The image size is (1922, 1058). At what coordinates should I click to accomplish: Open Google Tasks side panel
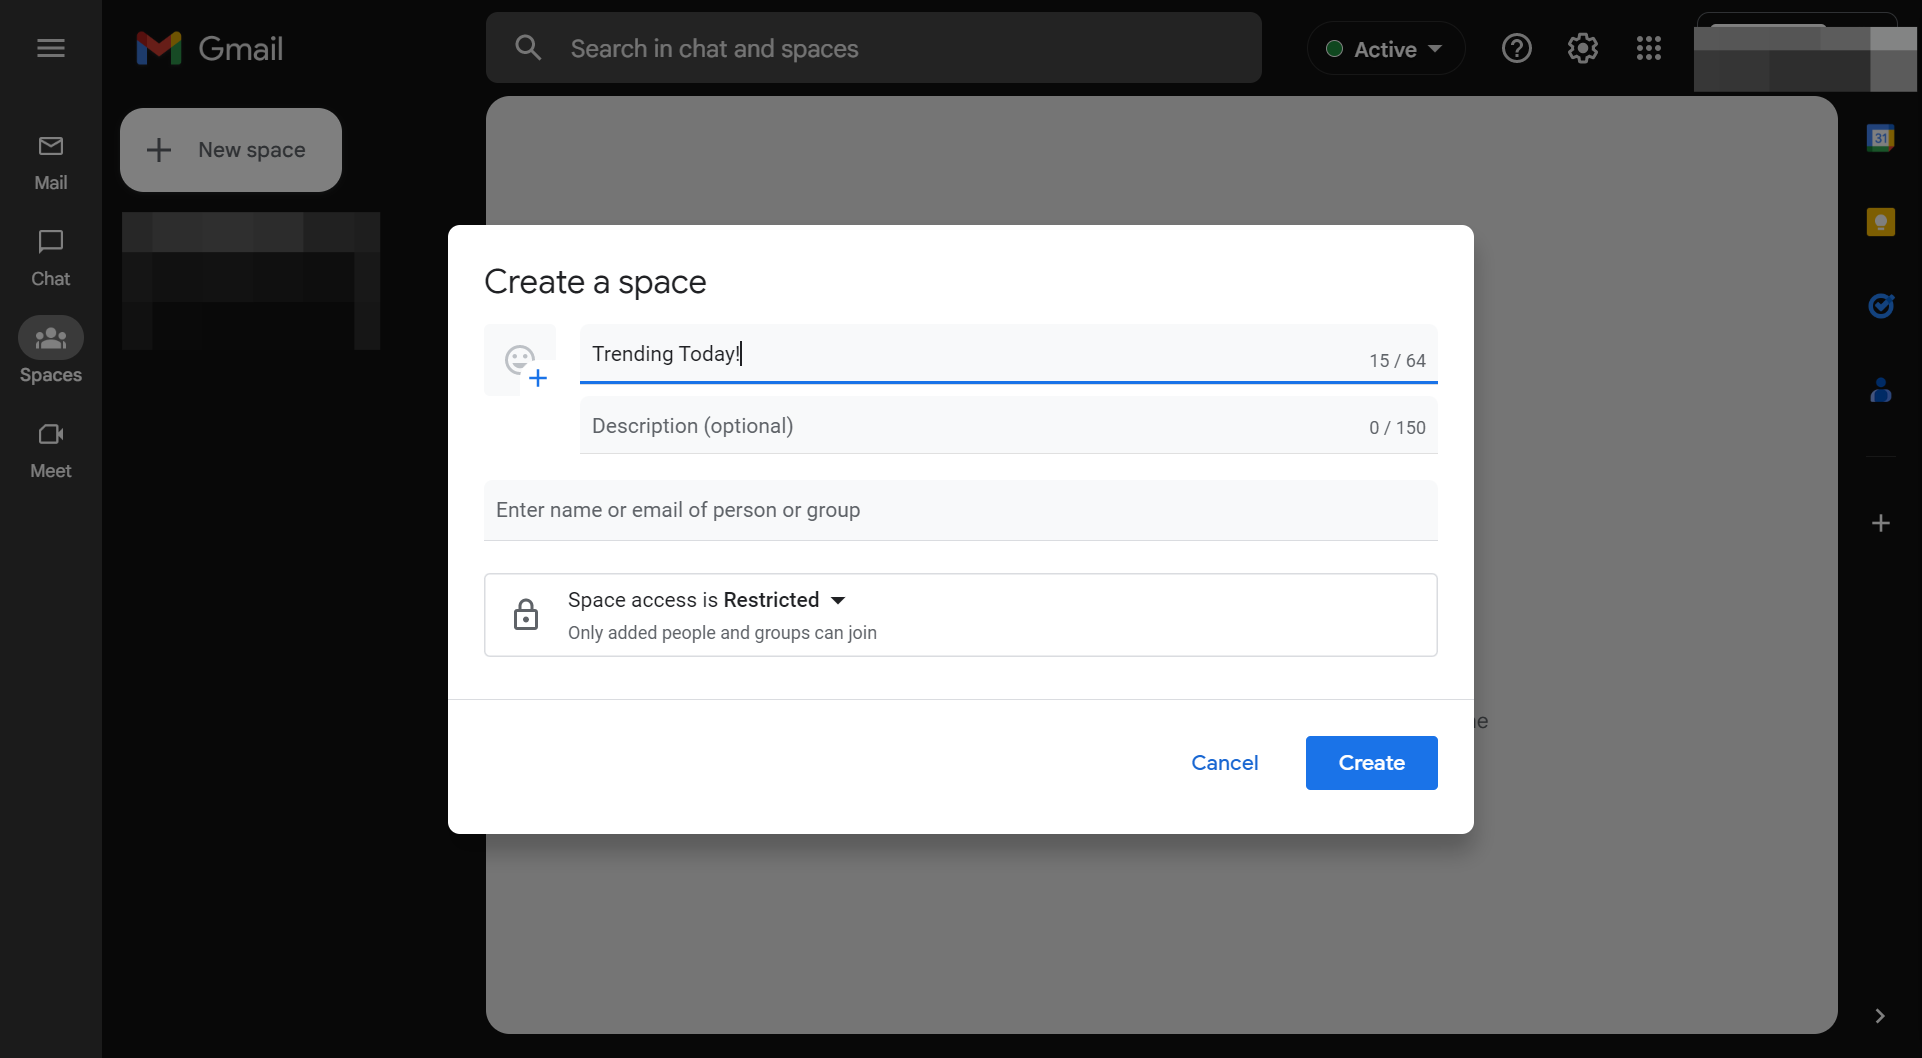(1881, 306)
